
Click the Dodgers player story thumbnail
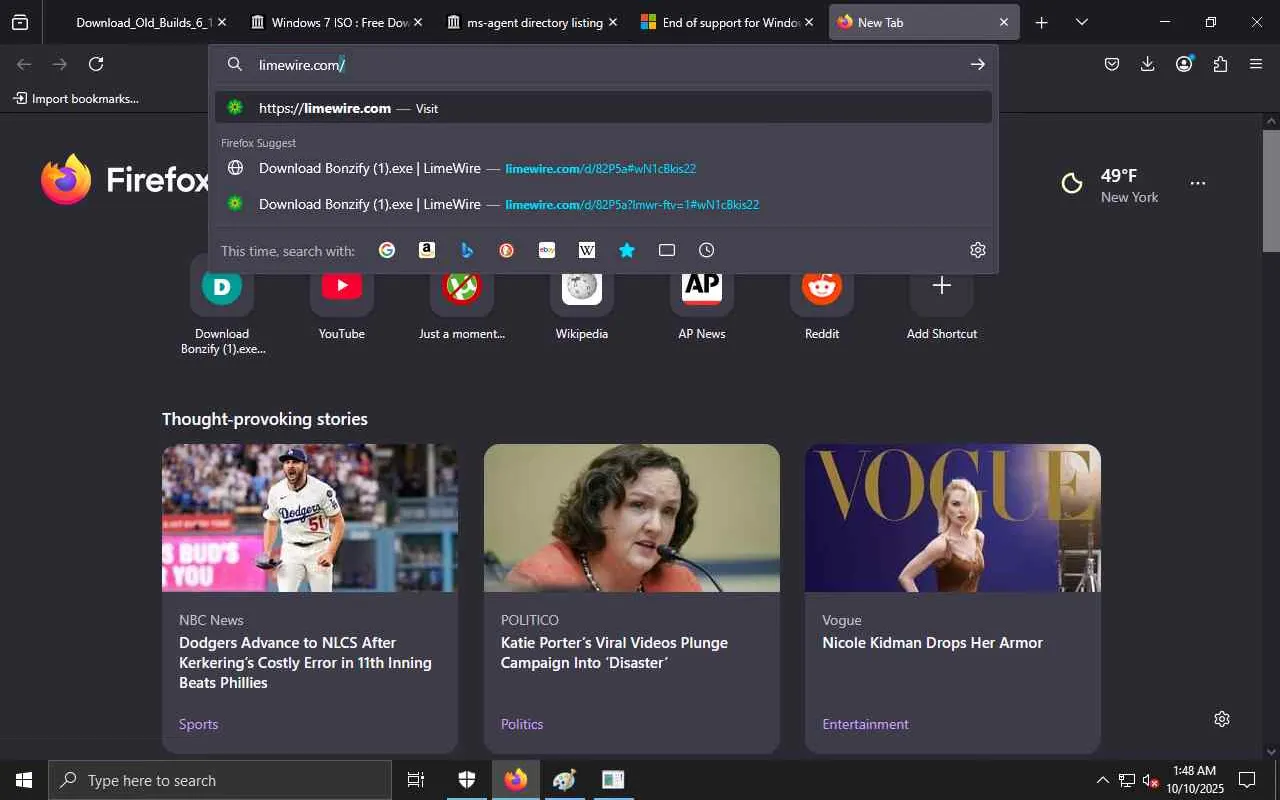pos(310,518)
